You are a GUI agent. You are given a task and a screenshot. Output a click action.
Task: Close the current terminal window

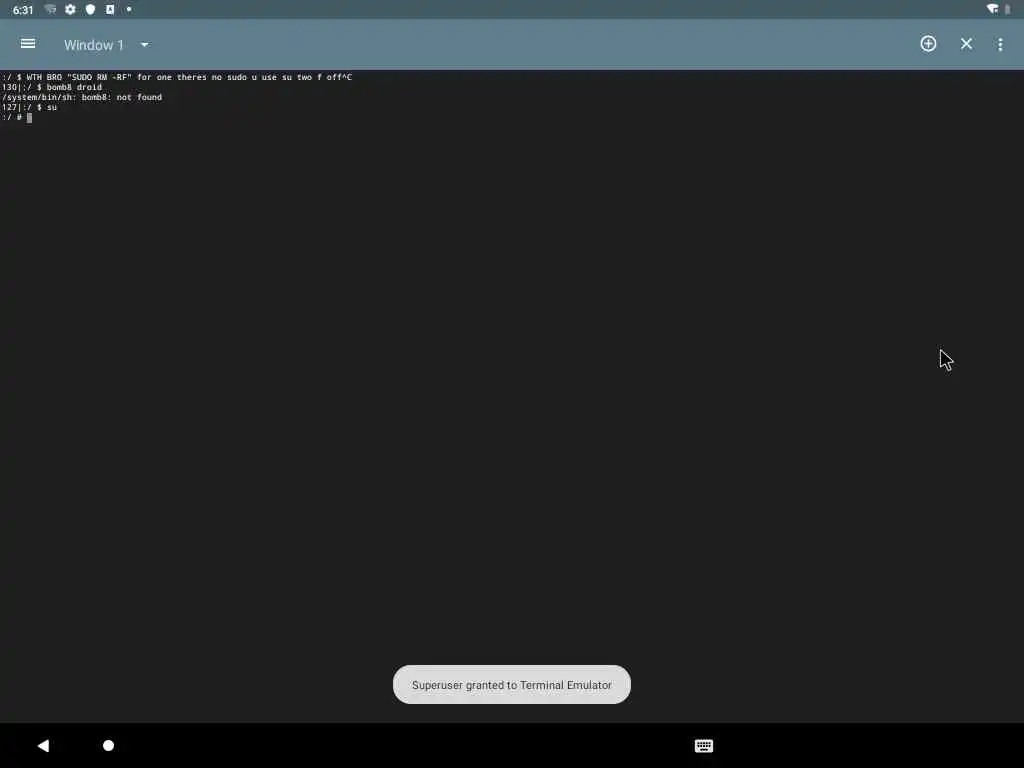coord(966,44)
